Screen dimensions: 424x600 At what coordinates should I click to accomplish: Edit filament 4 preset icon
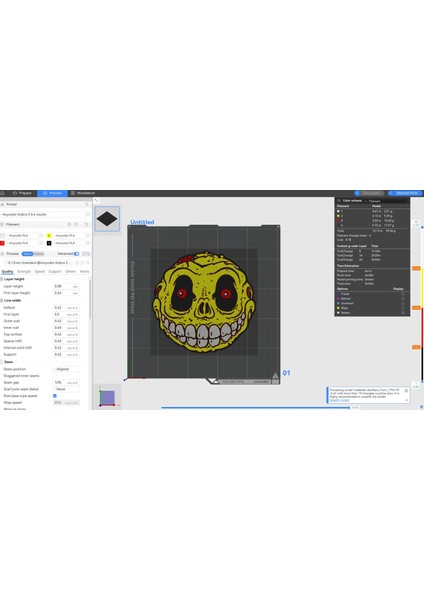tap(88, 243)
